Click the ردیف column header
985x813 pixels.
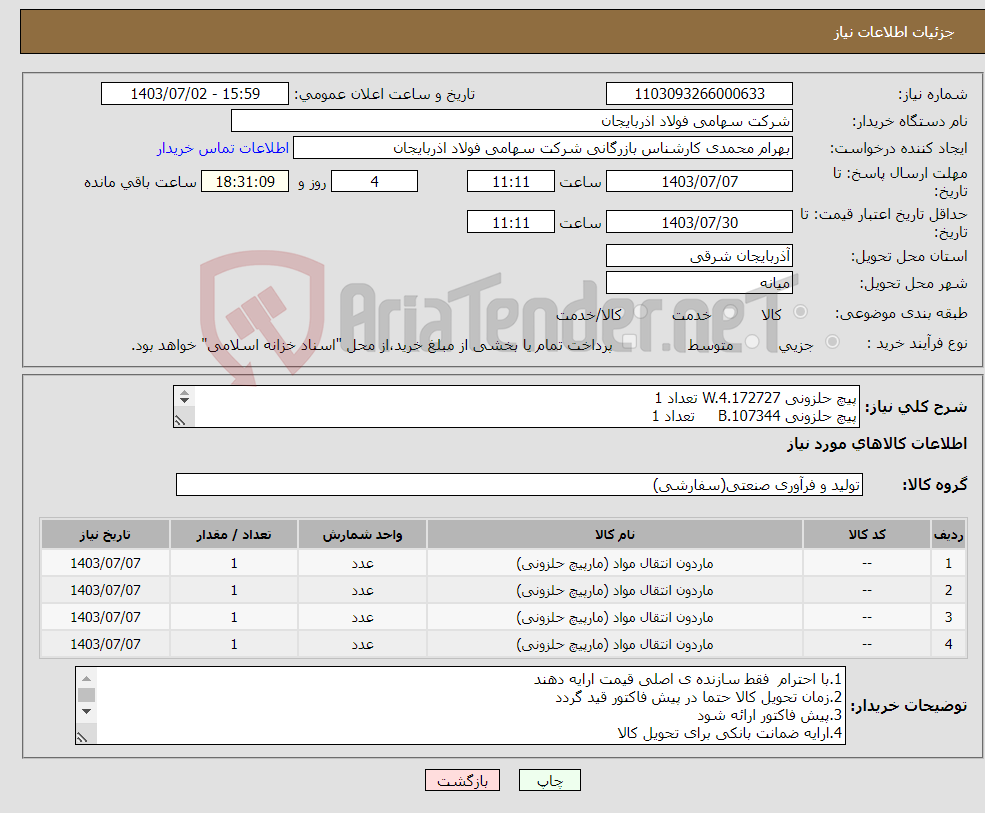[x=948, y=535]
